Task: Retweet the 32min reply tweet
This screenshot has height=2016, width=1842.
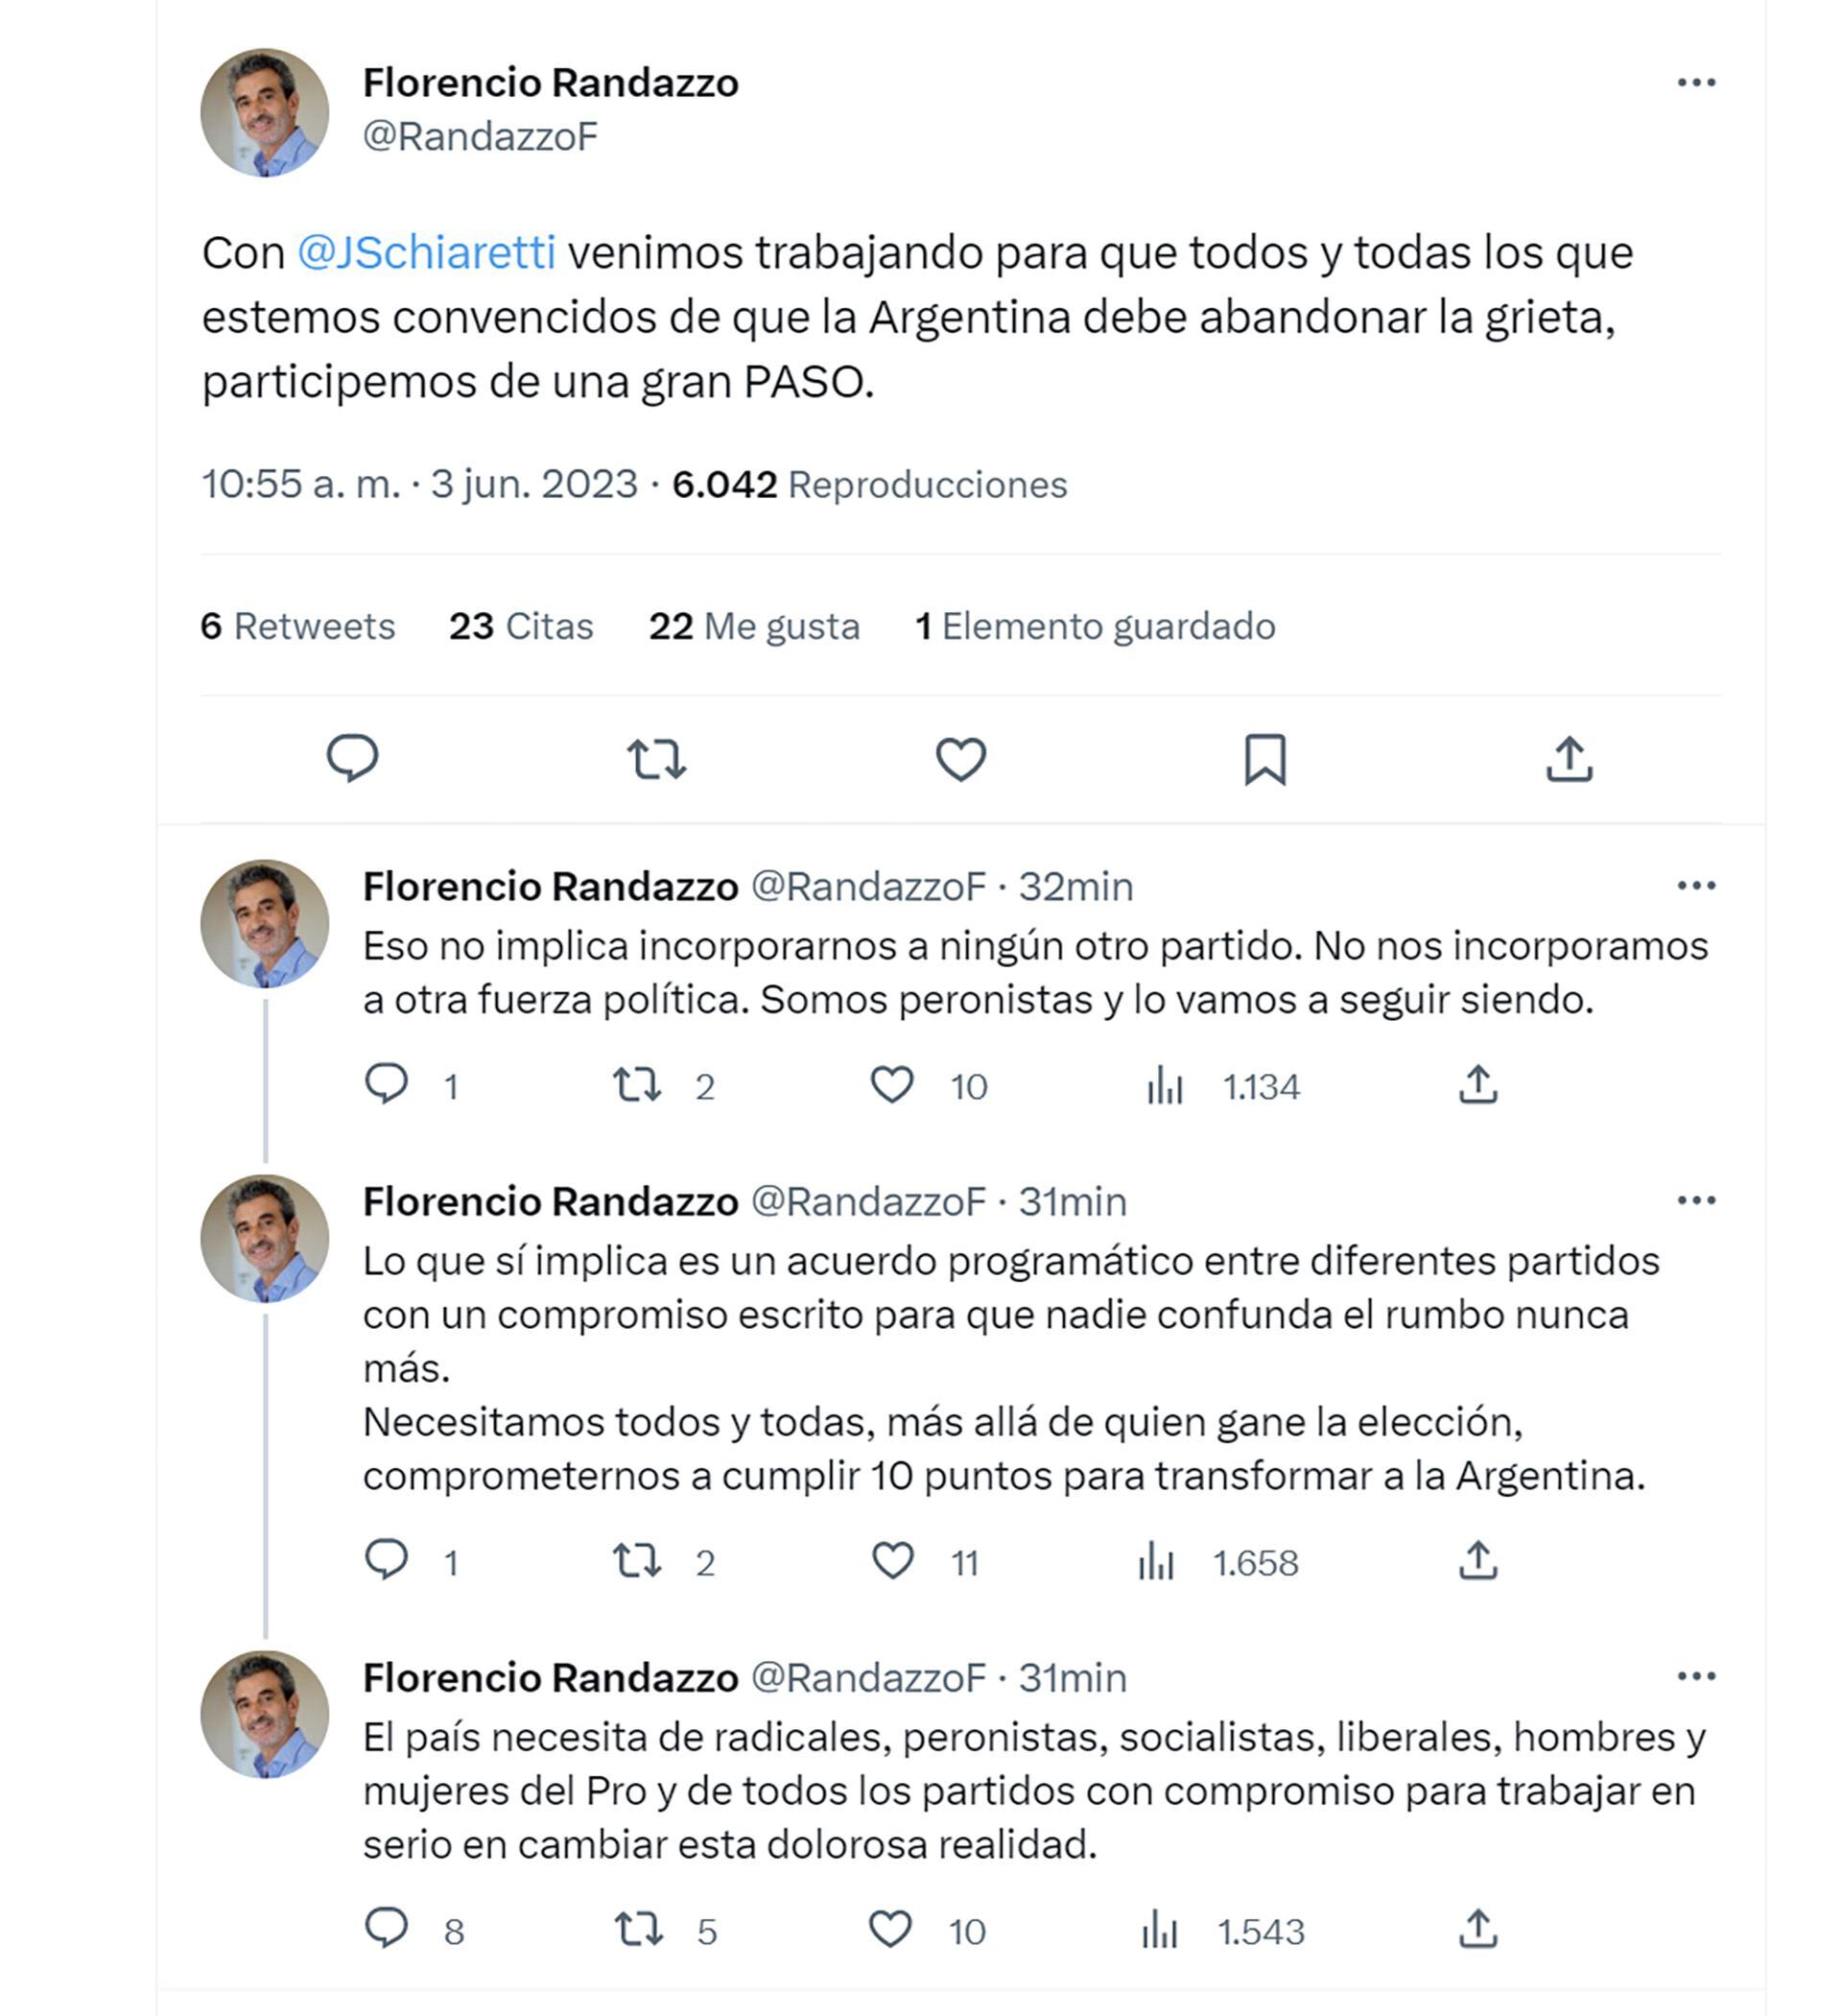Action: [x=637, y=1085]
